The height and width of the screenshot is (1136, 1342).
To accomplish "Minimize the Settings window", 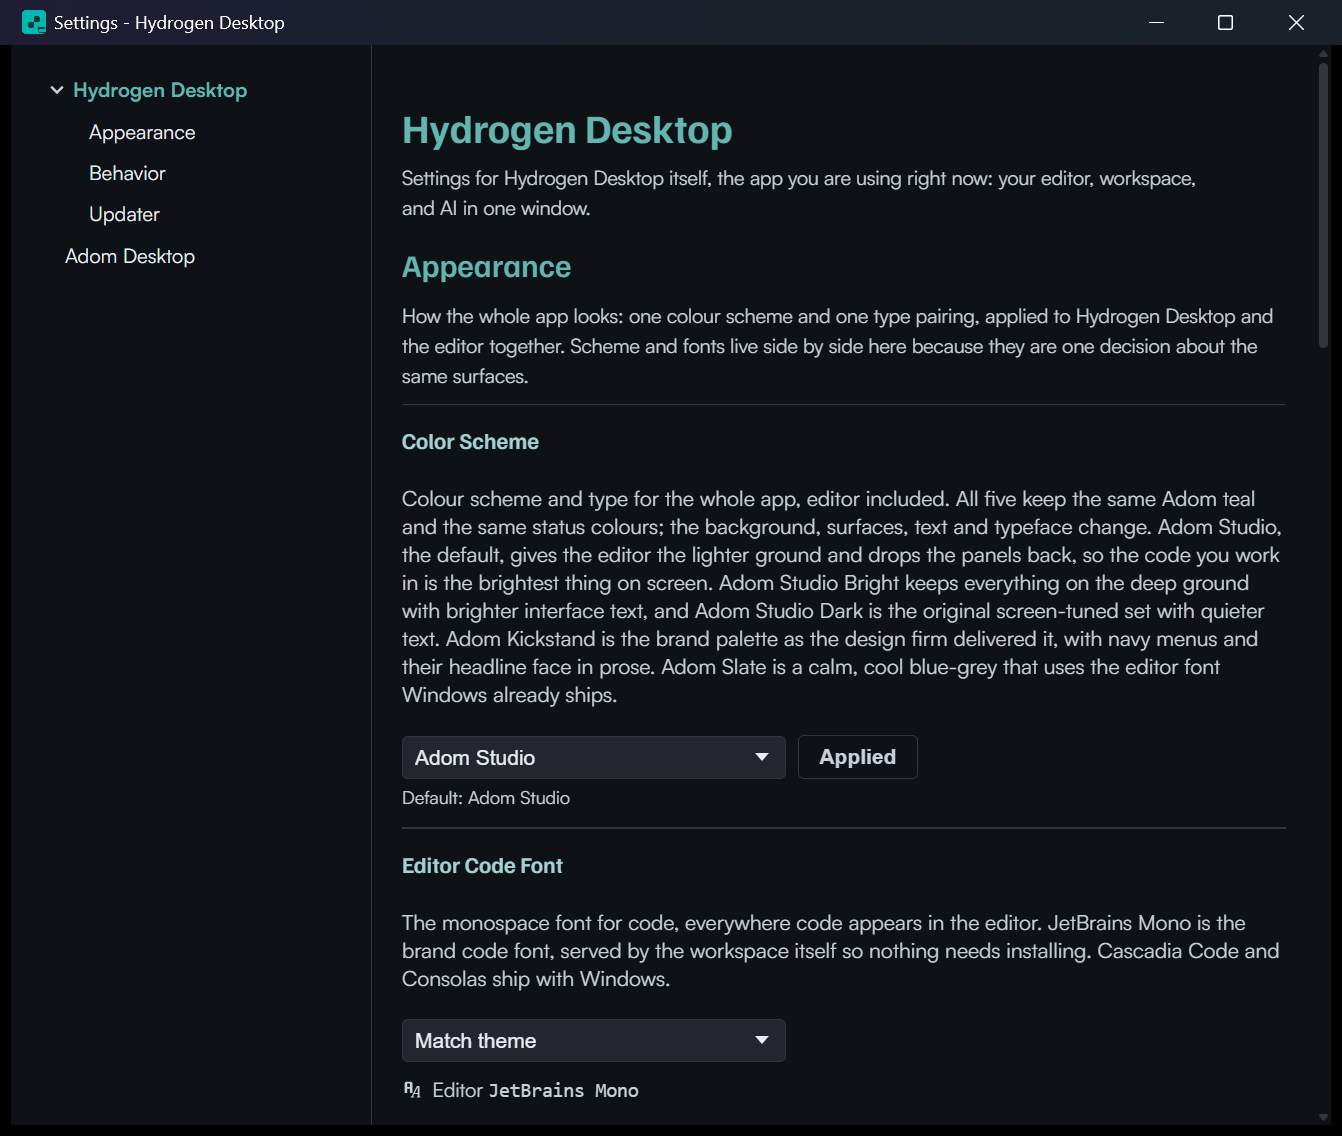I will coord(1156,22).
